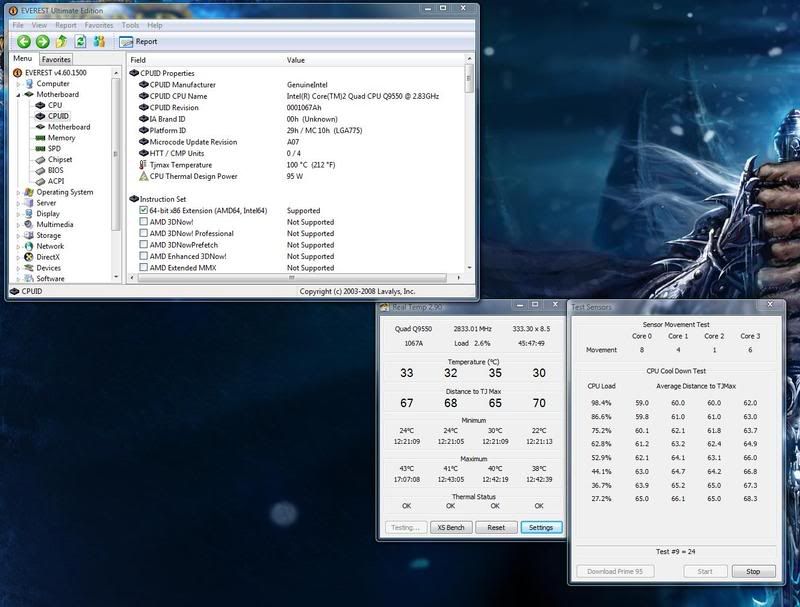Click the horizontal scrollbar in the details pane
This screenshot has height=607, width=800.
(292, 277)
